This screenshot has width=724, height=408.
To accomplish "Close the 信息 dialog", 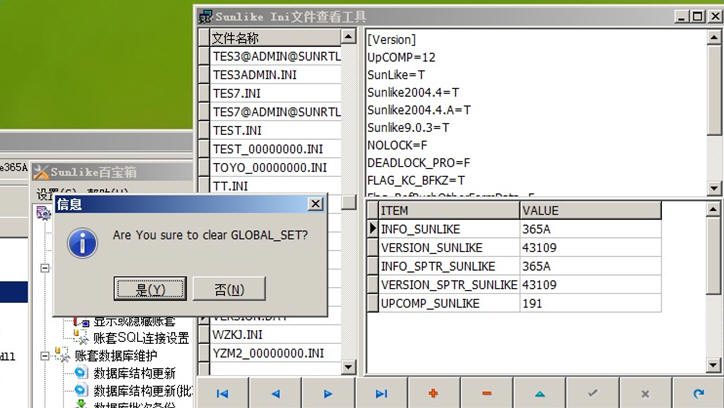I will tap(316, 204).
